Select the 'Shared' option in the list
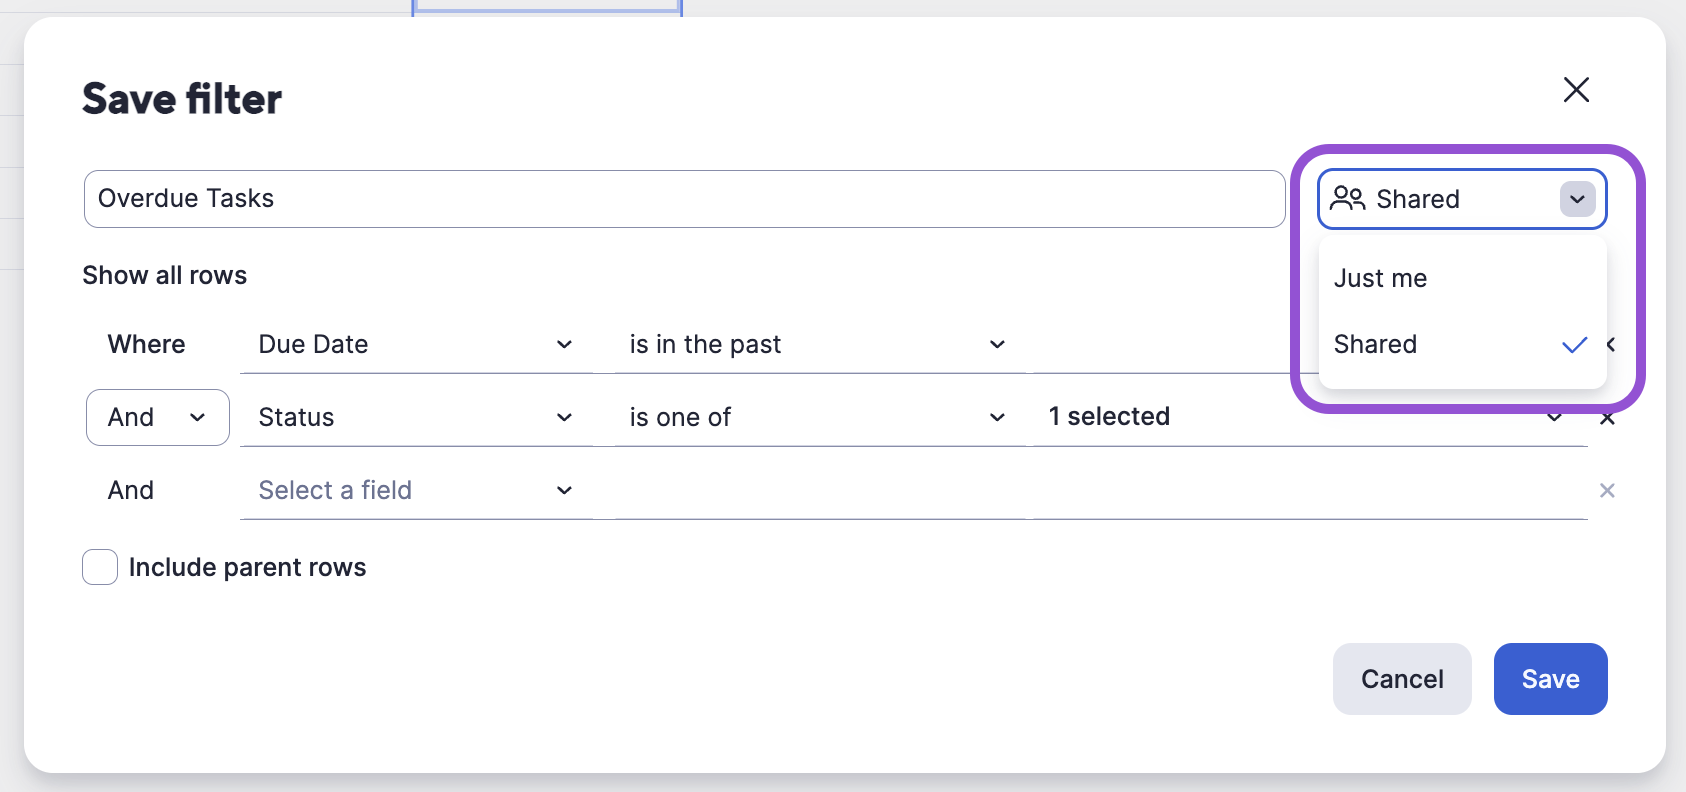The image size is (1686, 792). (1376, 344)
